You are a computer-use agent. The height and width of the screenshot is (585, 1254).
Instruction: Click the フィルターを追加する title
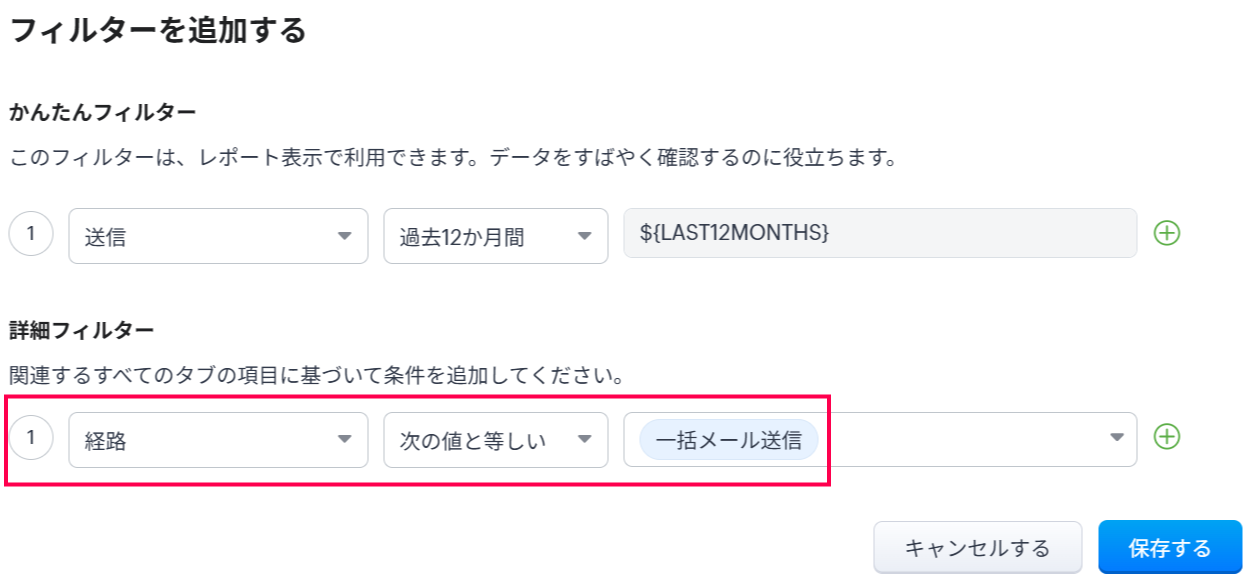(157, 30)
